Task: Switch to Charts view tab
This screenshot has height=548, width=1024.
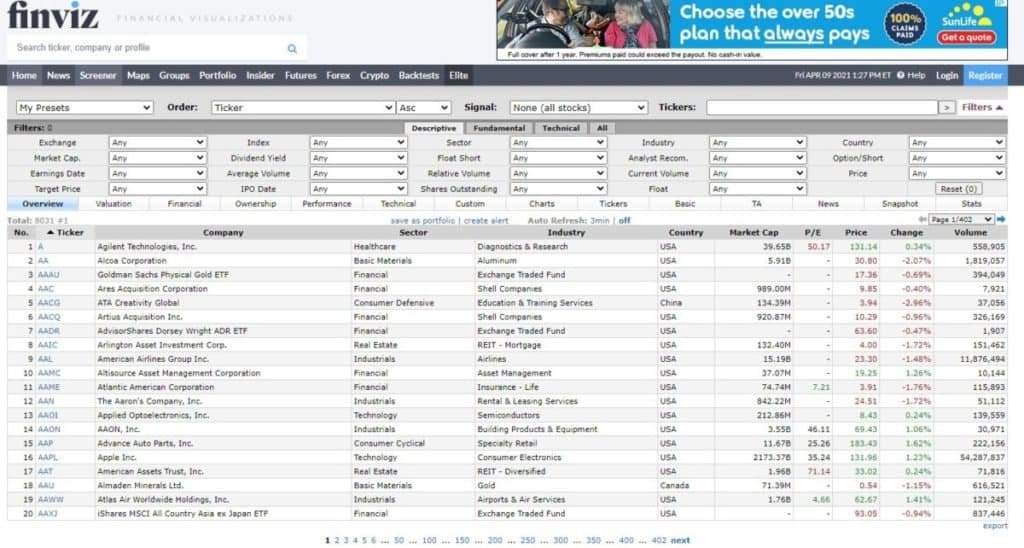Action: (541, 204)
